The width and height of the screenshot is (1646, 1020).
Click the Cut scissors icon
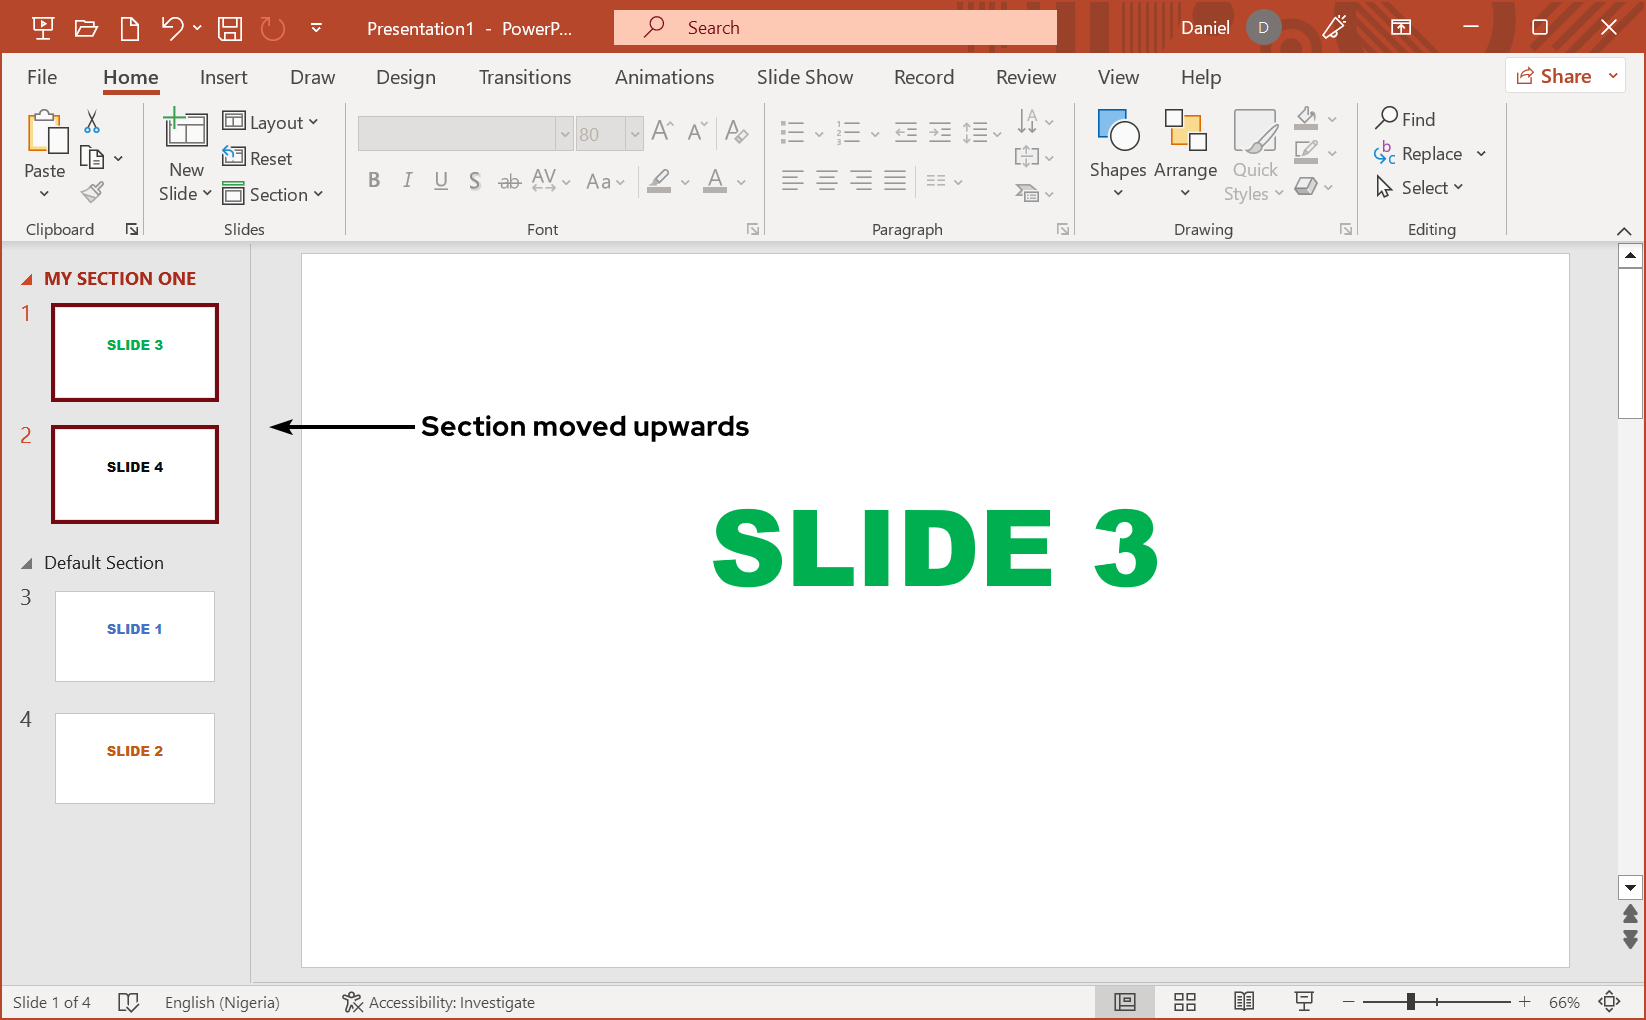point(92,122)
